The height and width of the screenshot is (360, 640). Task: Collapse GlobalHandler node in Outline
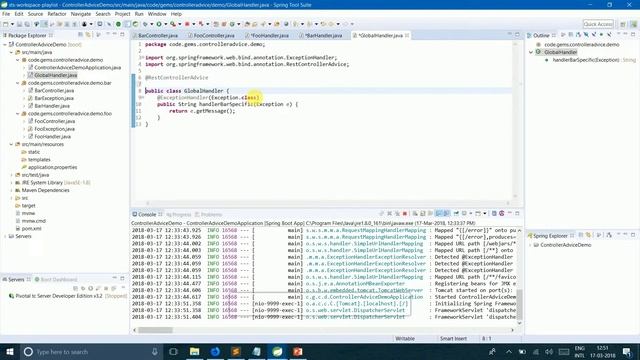(531, 52)
